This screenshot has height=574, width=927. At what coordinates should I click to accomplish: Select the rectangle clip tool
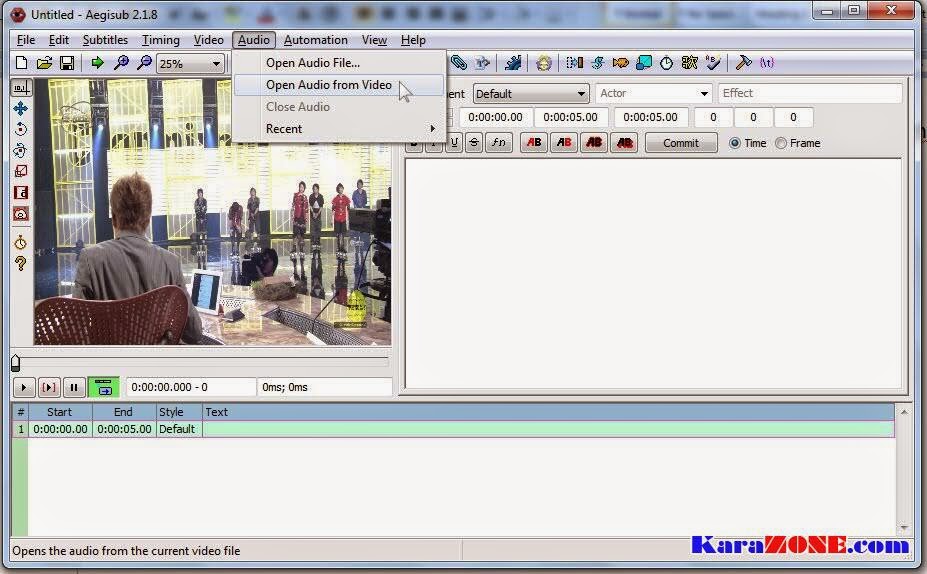(x=21, y=193)
